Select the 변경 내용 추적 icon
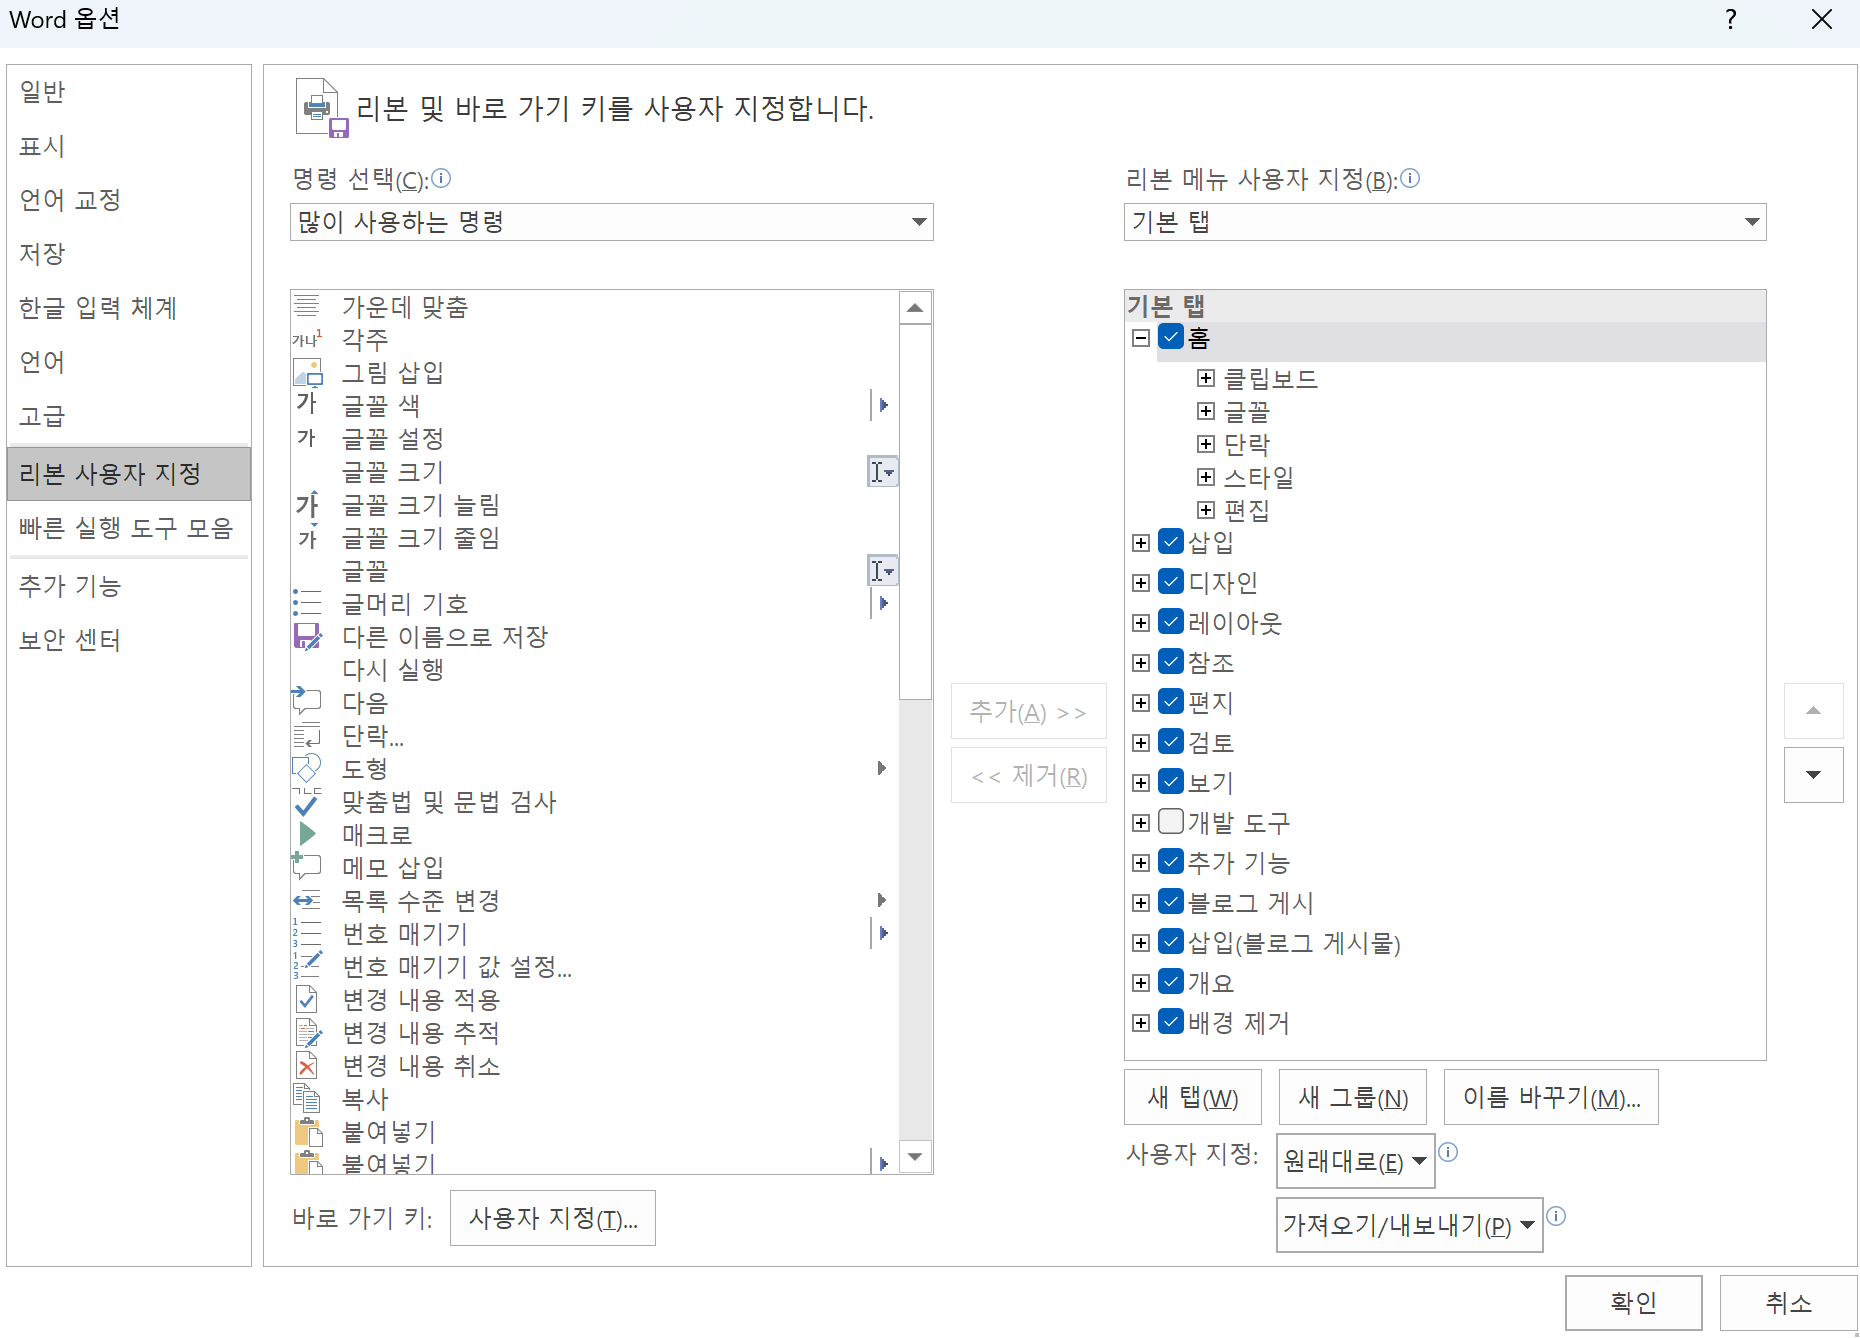The image size is (1860, 1338). [307, 1032]
